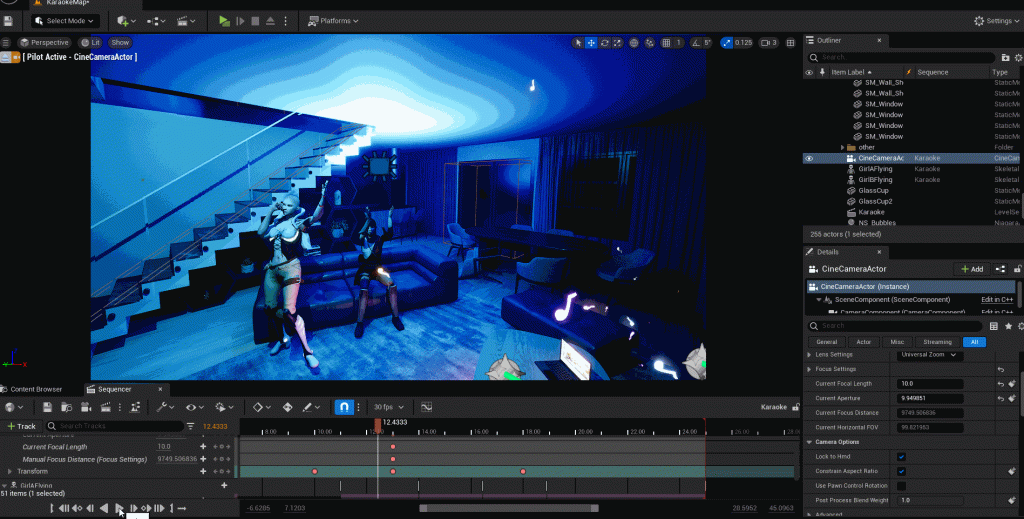Hide CineCameraActor using its eye icon

809,158
